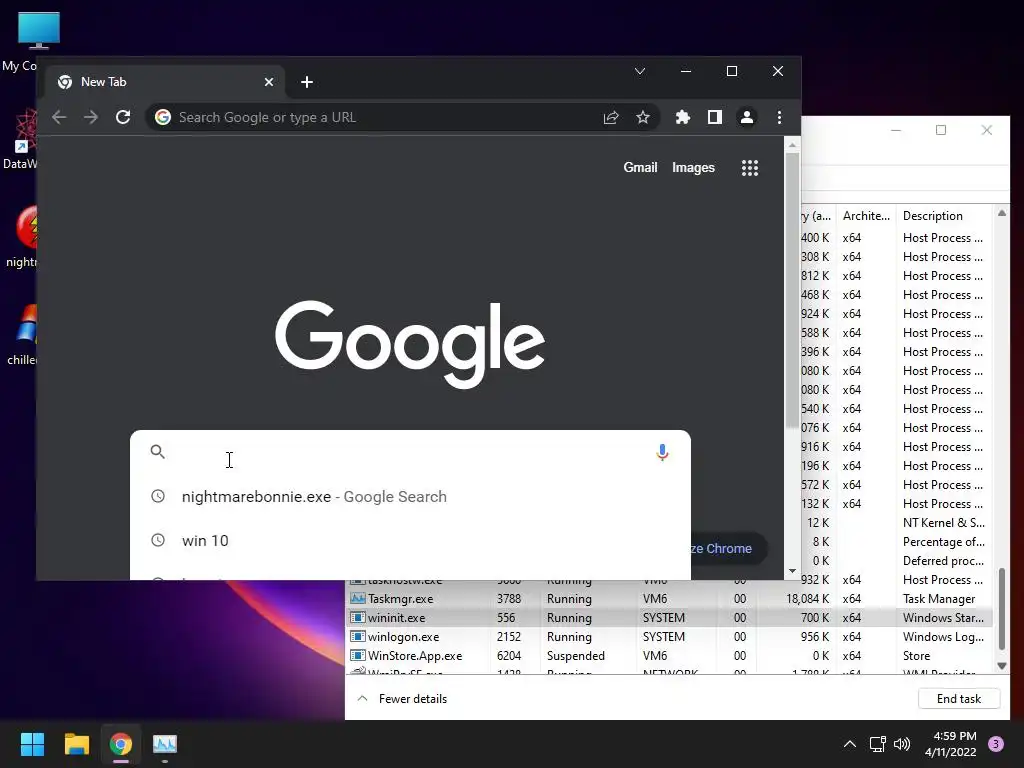Choose nightmarebonnie.exe search suggestion
The height and width of the screenshot is (768, 1024).
tap(410, 497)
